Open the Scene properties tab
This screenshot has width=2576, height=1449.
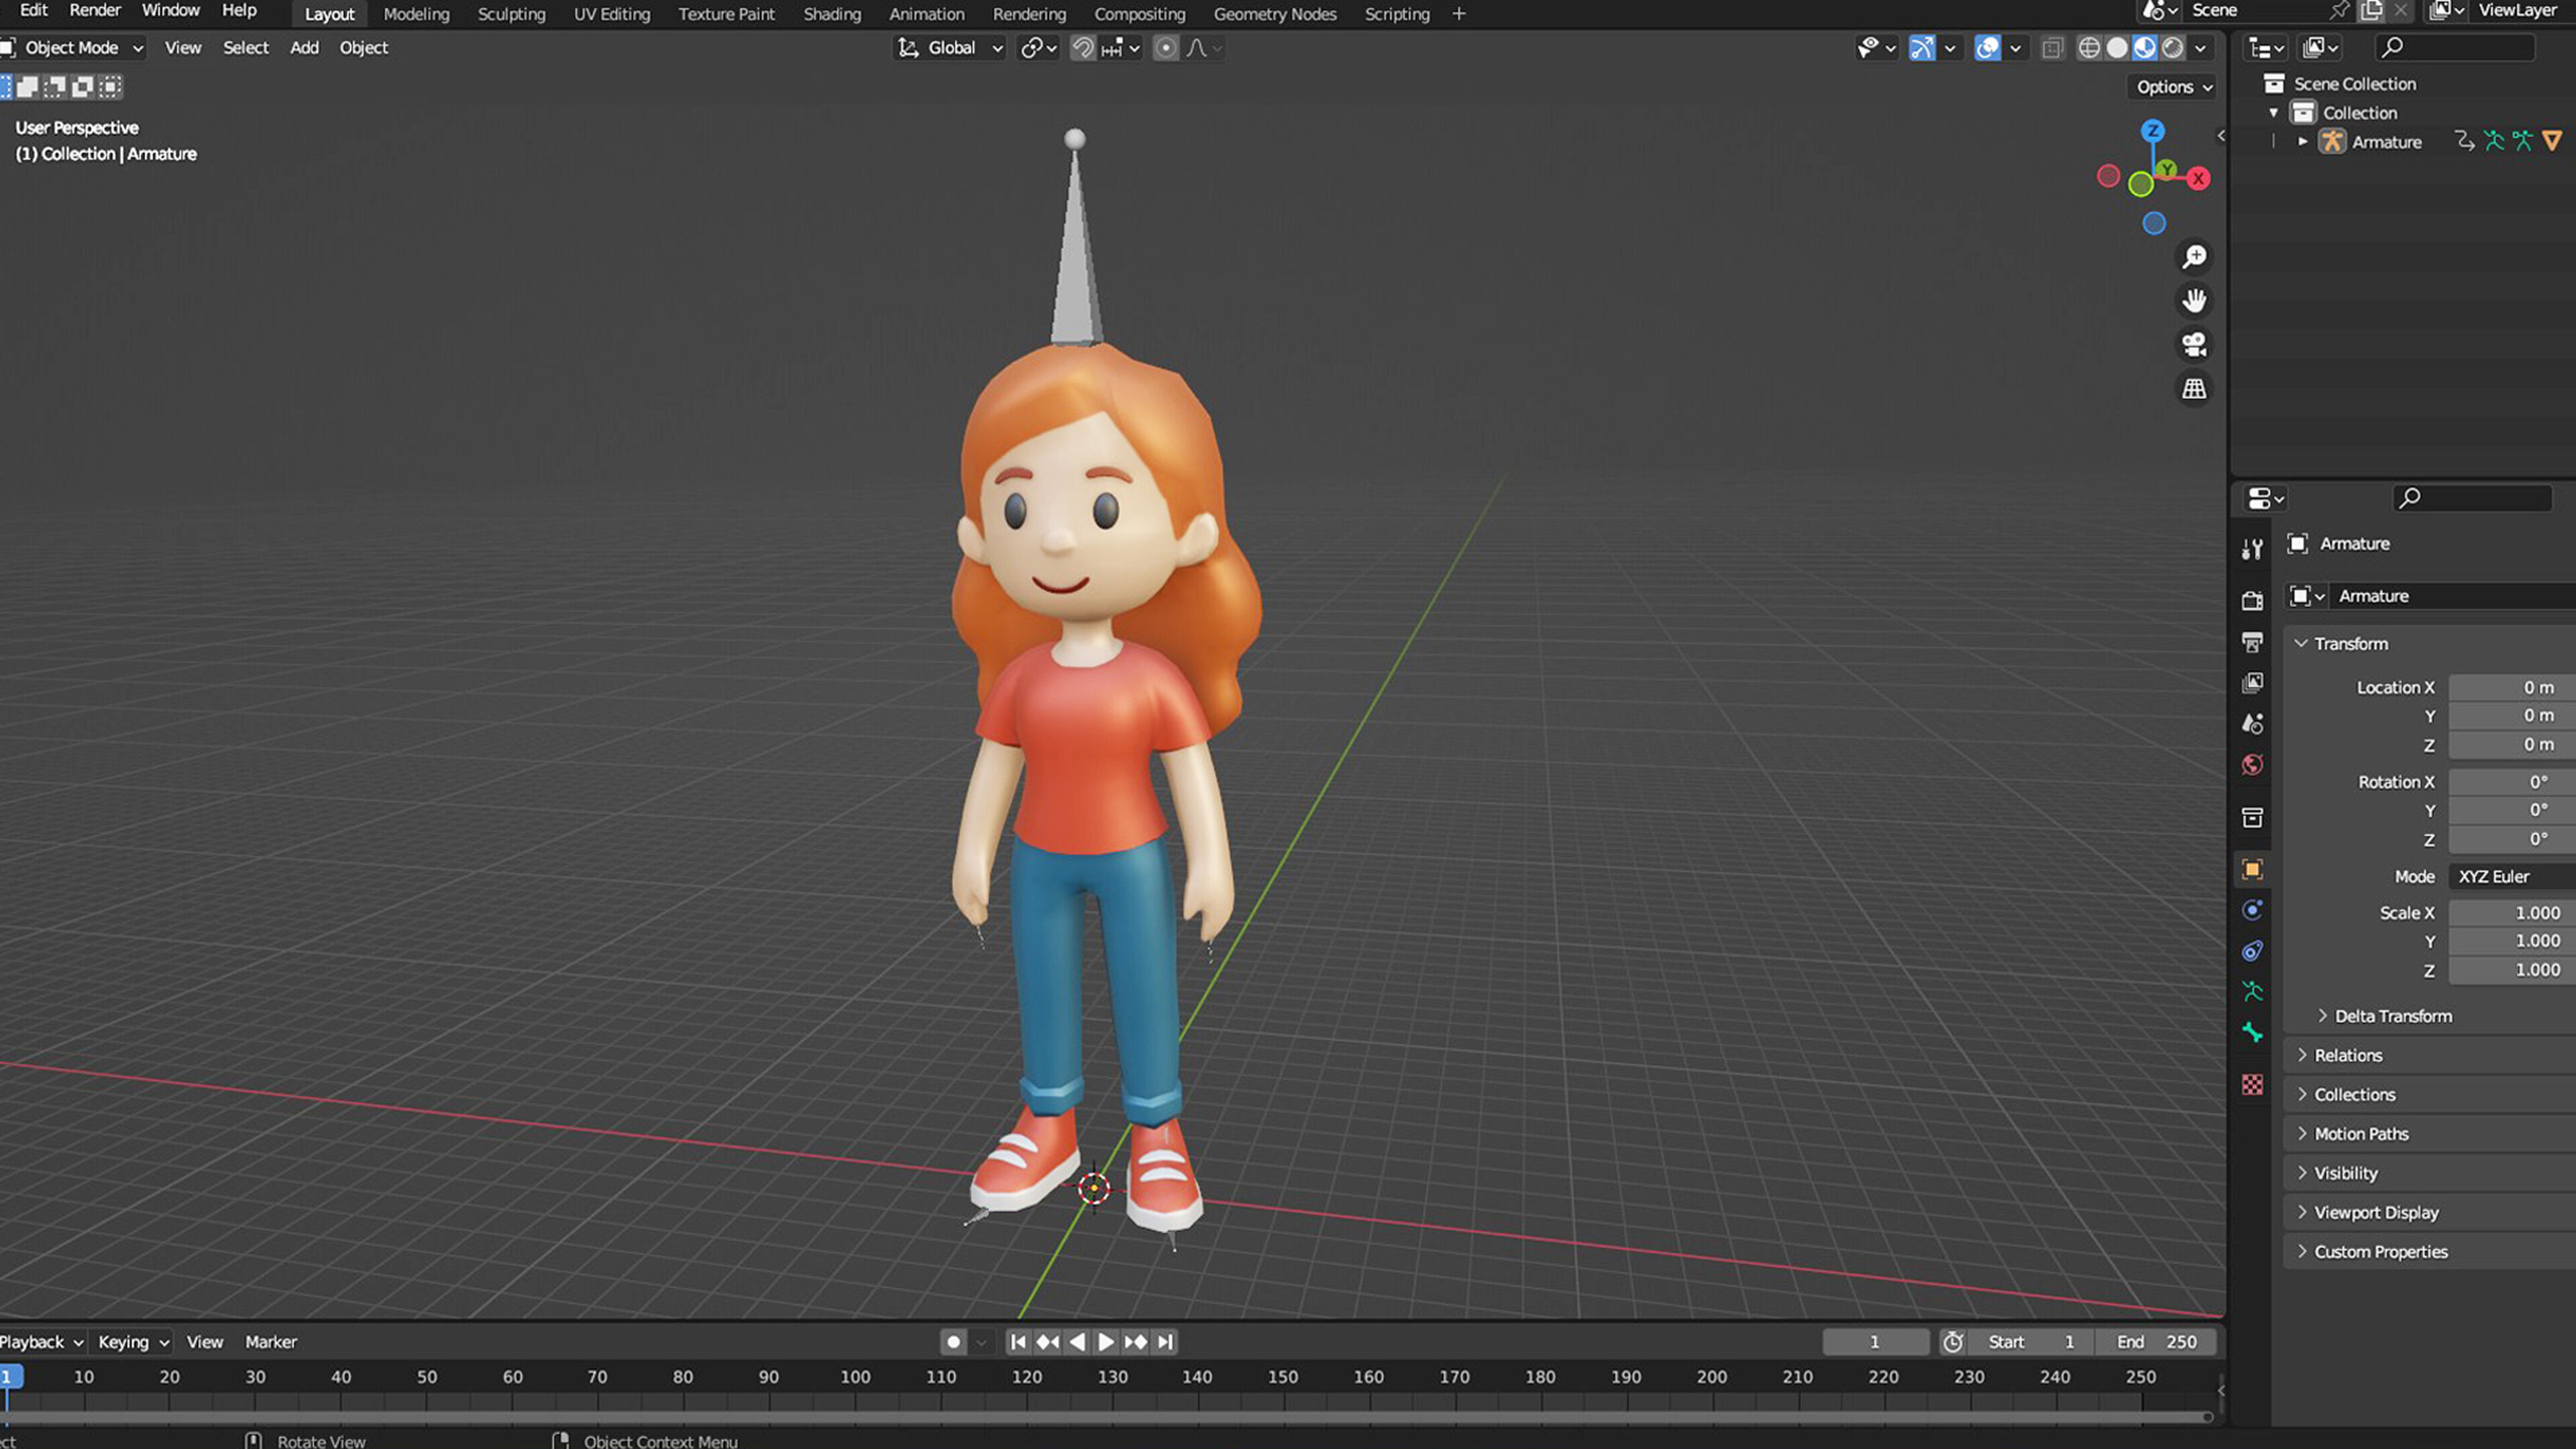coord(2252,723)
